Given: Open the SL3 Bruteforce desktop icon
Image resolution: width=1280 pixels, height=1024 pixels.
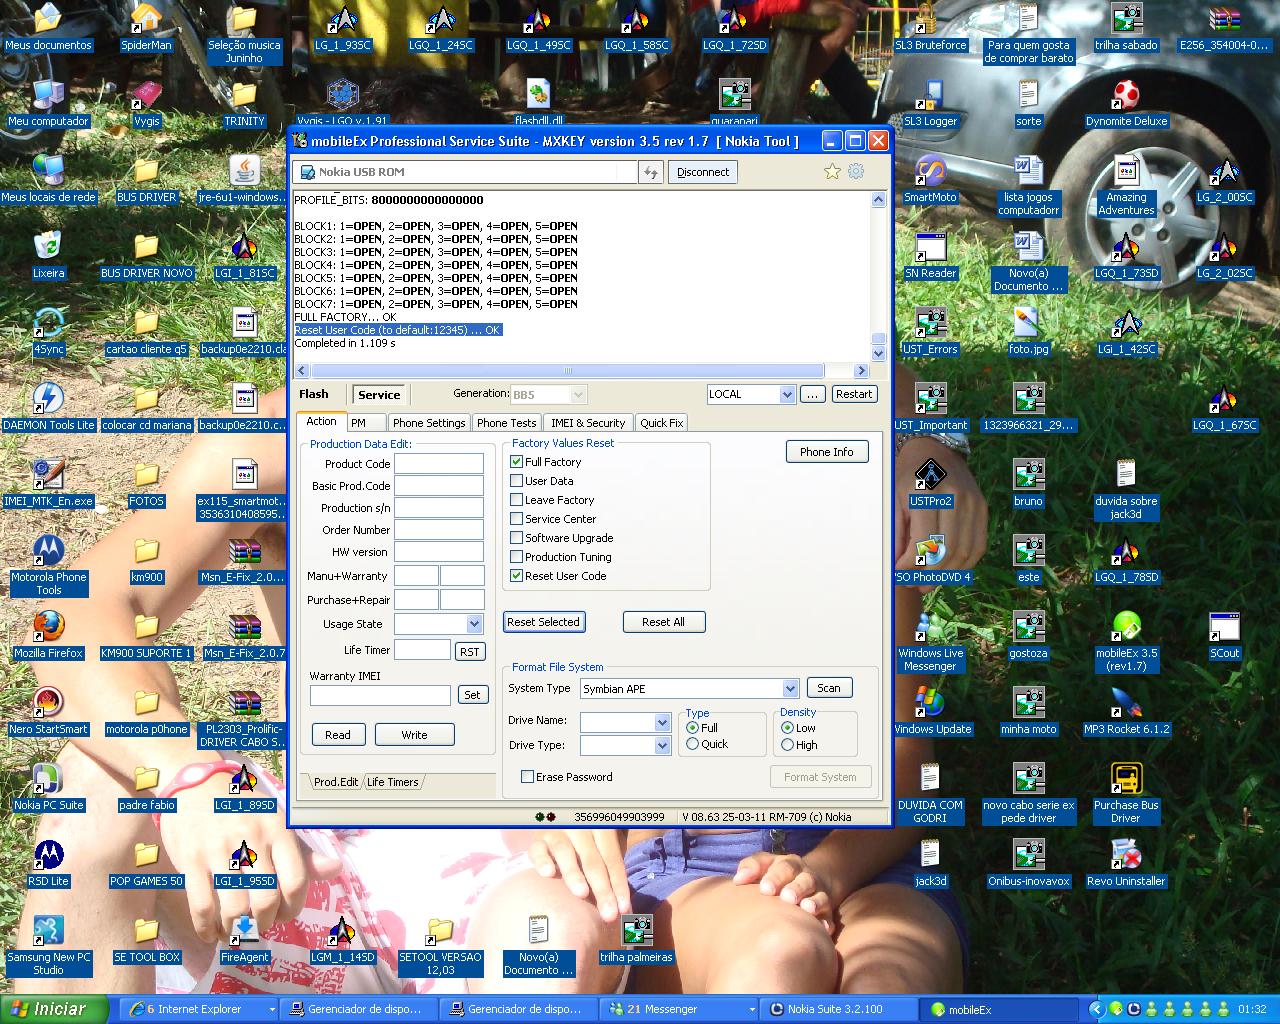Looking at the screenshot, I should (930, 27).
